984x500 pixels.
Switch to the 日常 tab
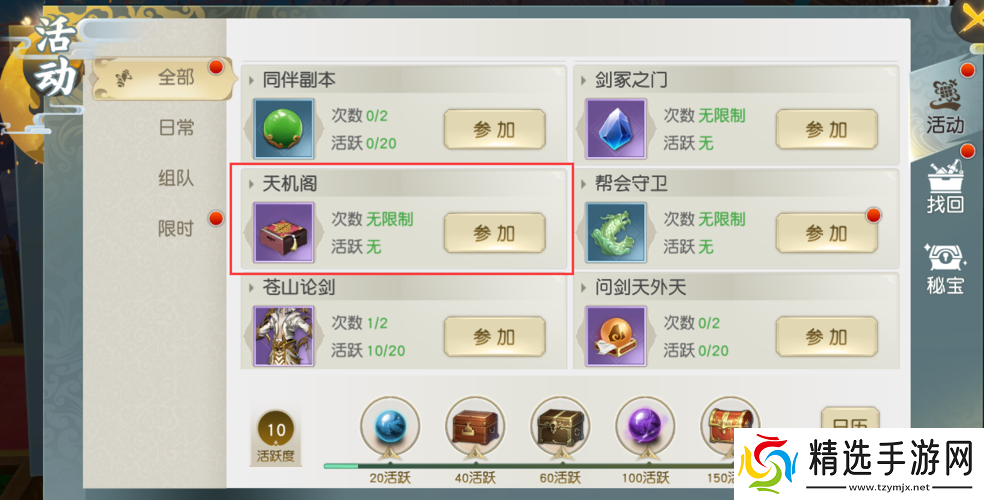tap(176, 128)
